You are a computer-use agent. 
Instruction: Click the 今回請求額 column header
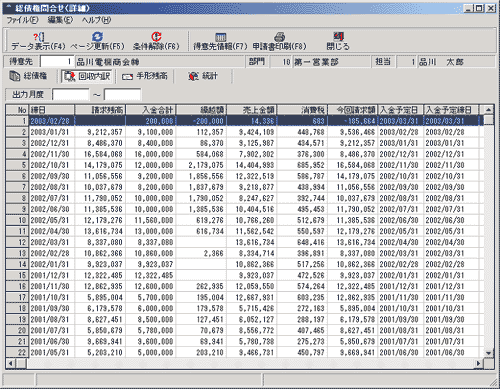coord(353,110)
